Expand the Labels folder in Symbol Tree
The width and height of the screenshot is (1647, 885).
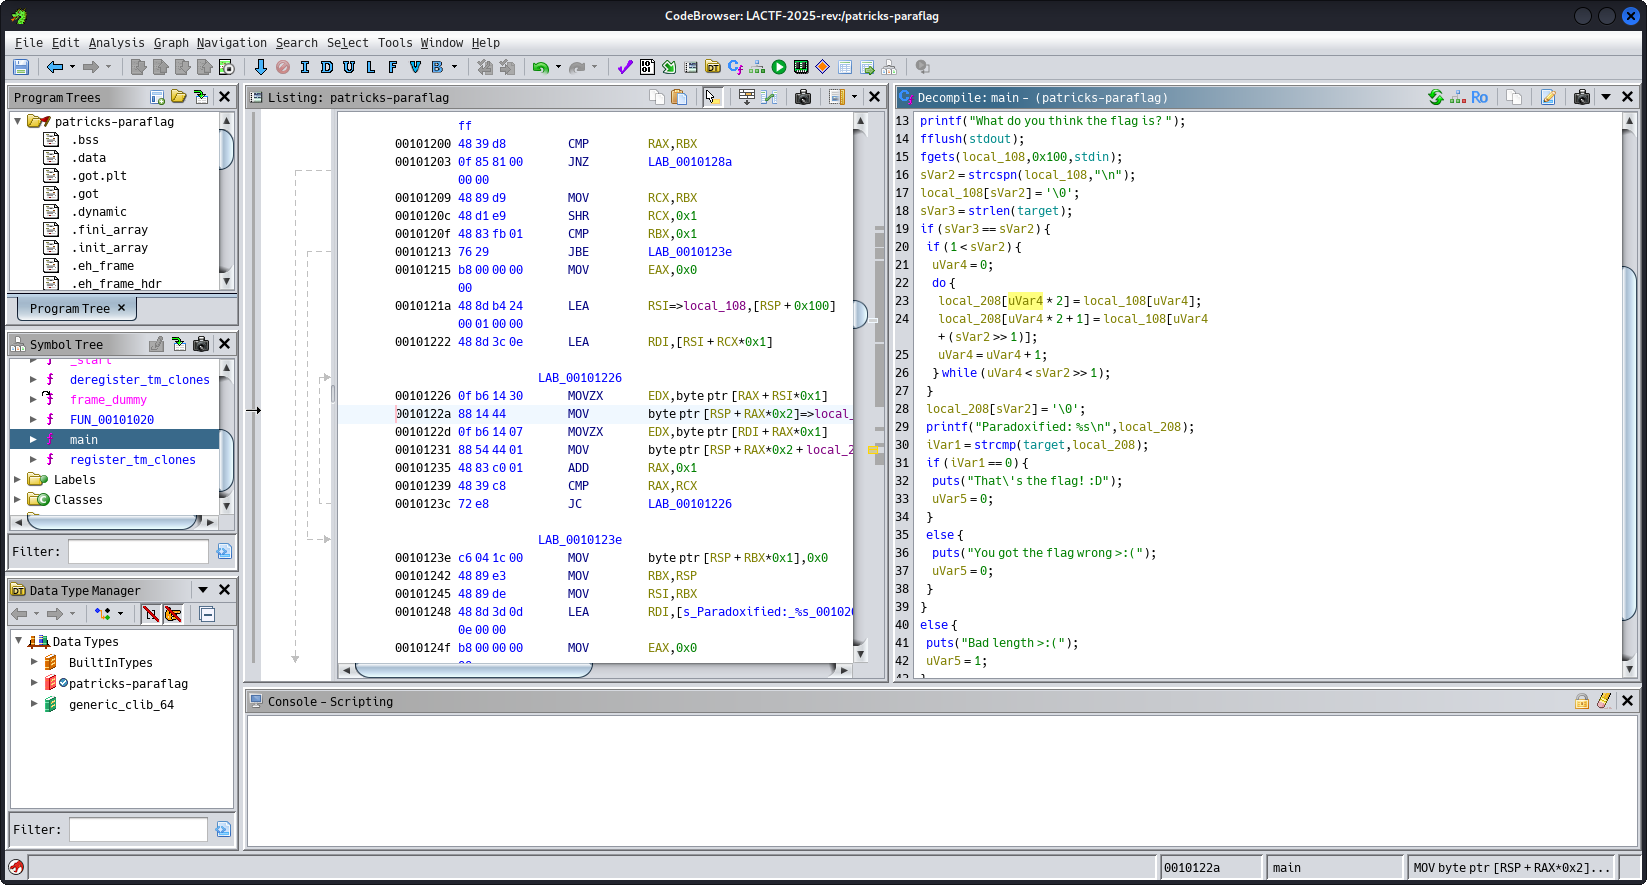coord(17,480)
